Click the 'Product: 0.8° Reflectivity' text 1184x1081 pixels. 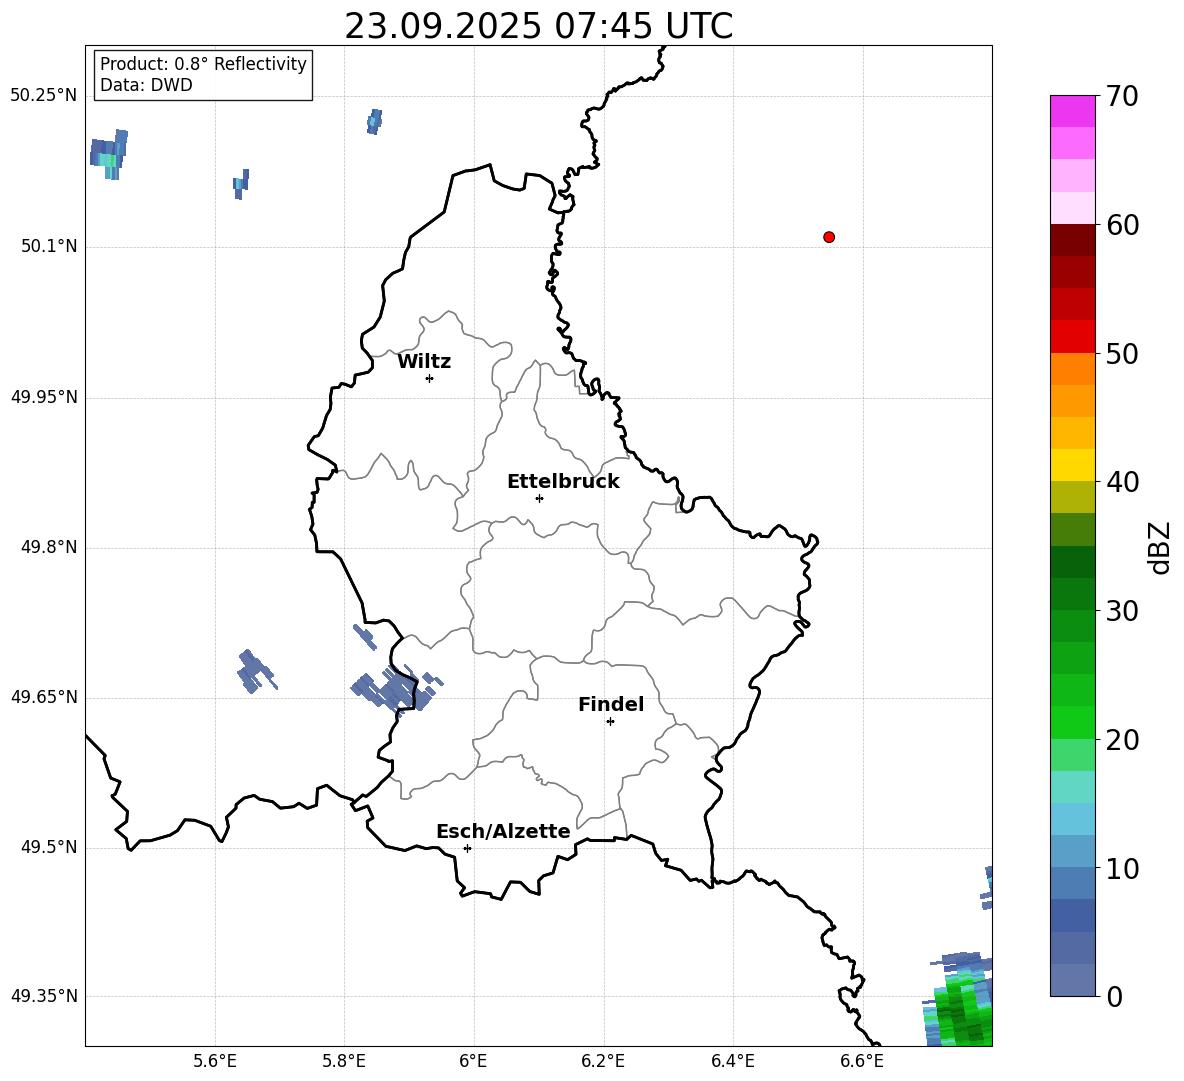(x=203, y=64)
